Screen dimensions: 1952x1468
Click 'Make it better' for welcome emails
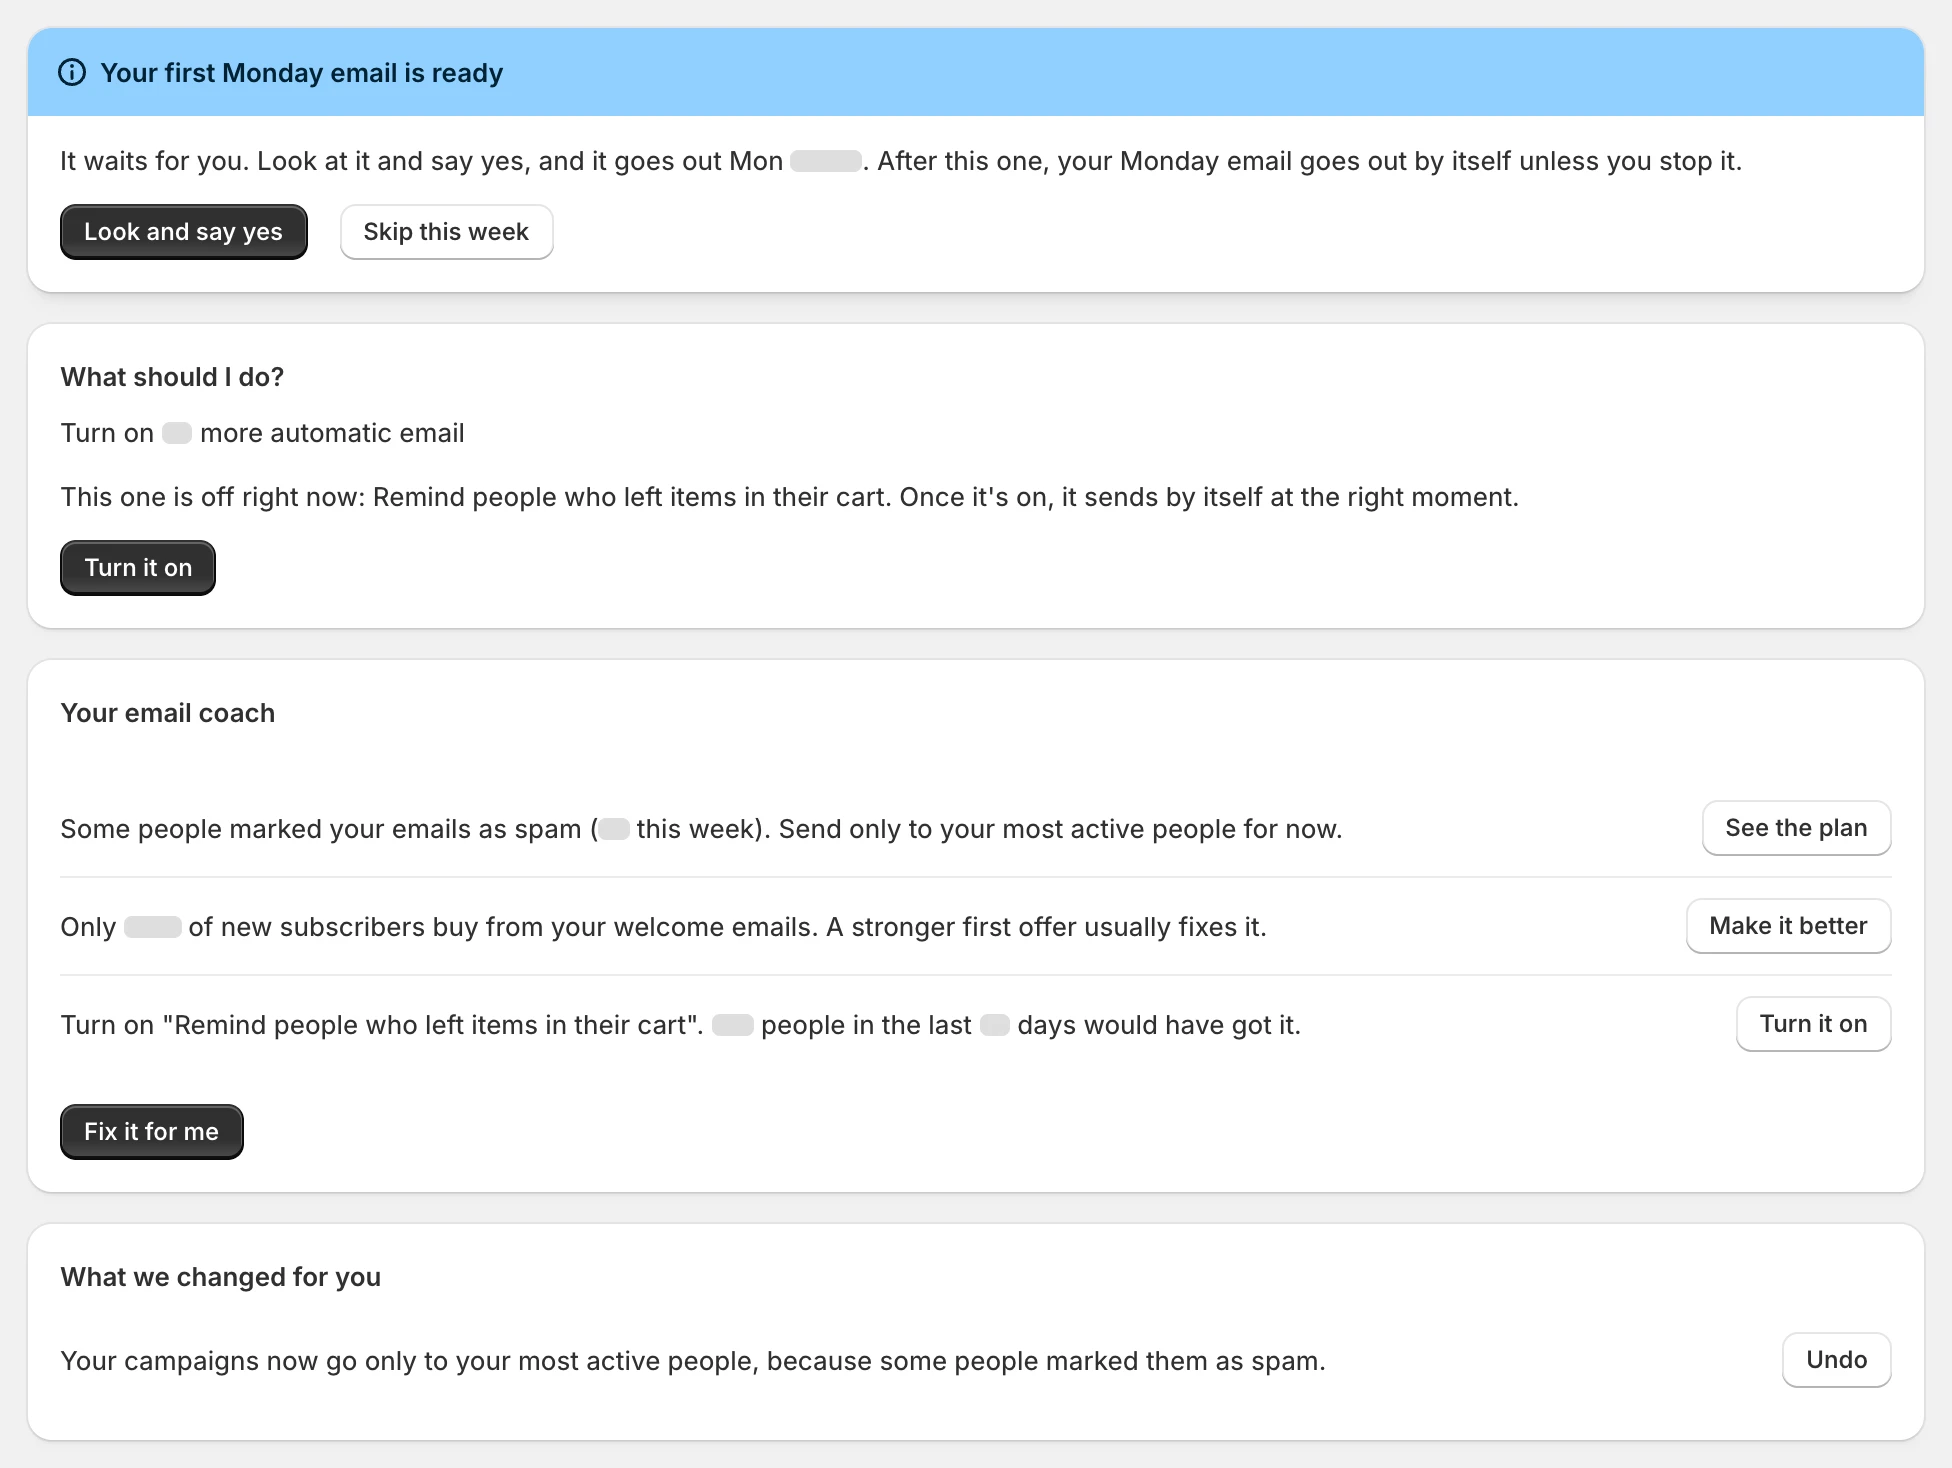coord(1788,926)
